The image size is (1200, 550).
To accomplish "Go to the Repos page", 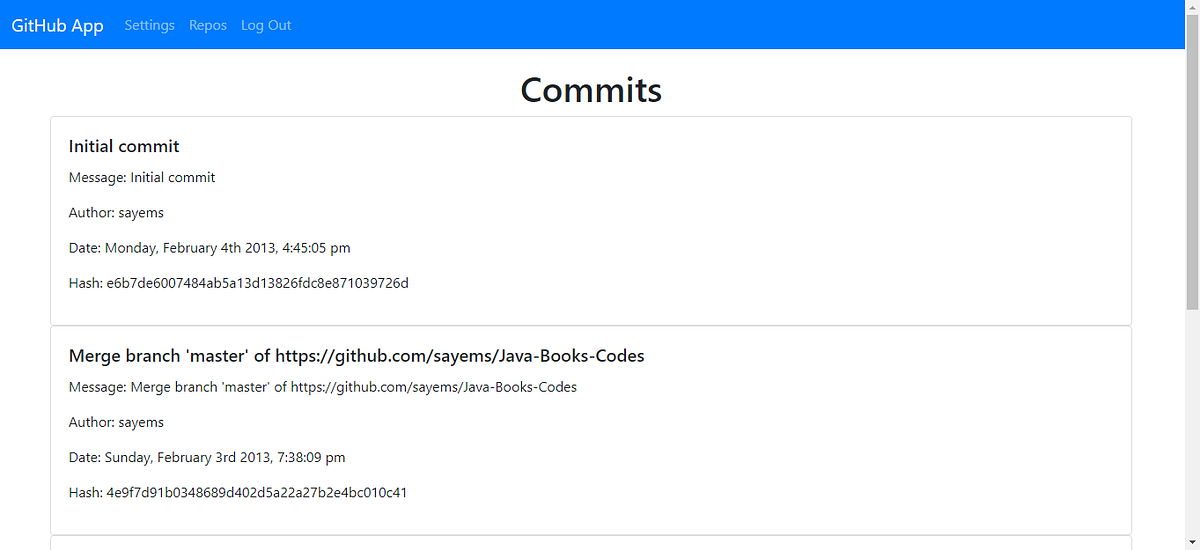I will coord(208,25).
